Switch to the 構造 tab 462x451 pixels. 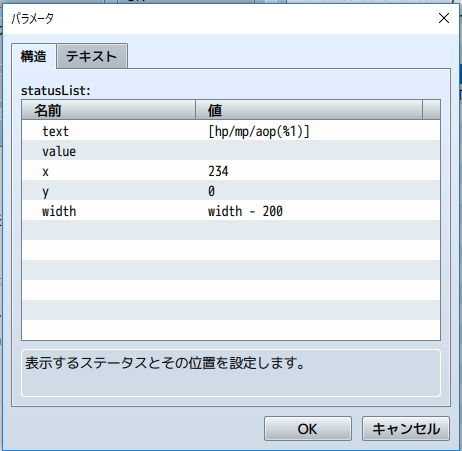33,56
